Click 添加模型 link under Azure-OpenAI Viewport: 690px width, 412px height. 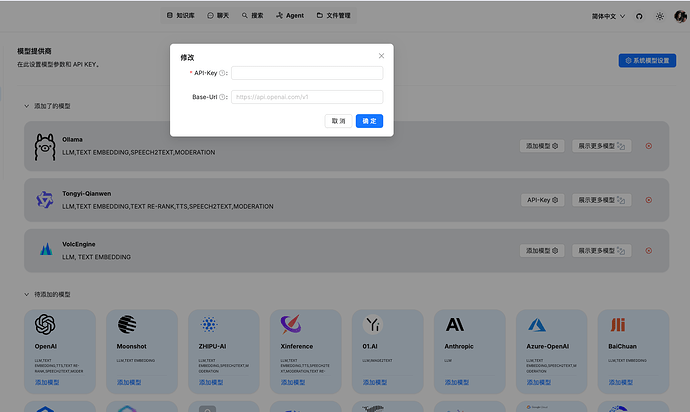pos(539,382)
